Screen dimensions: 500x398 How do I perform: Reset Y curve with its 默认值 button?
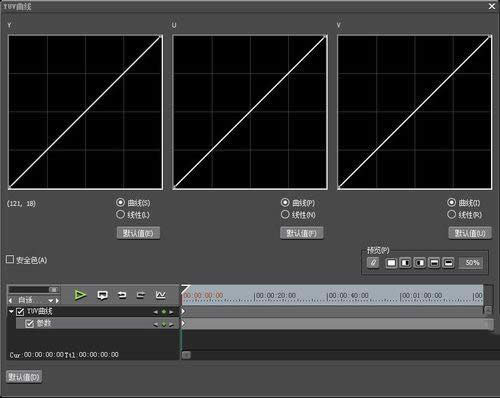138,233
